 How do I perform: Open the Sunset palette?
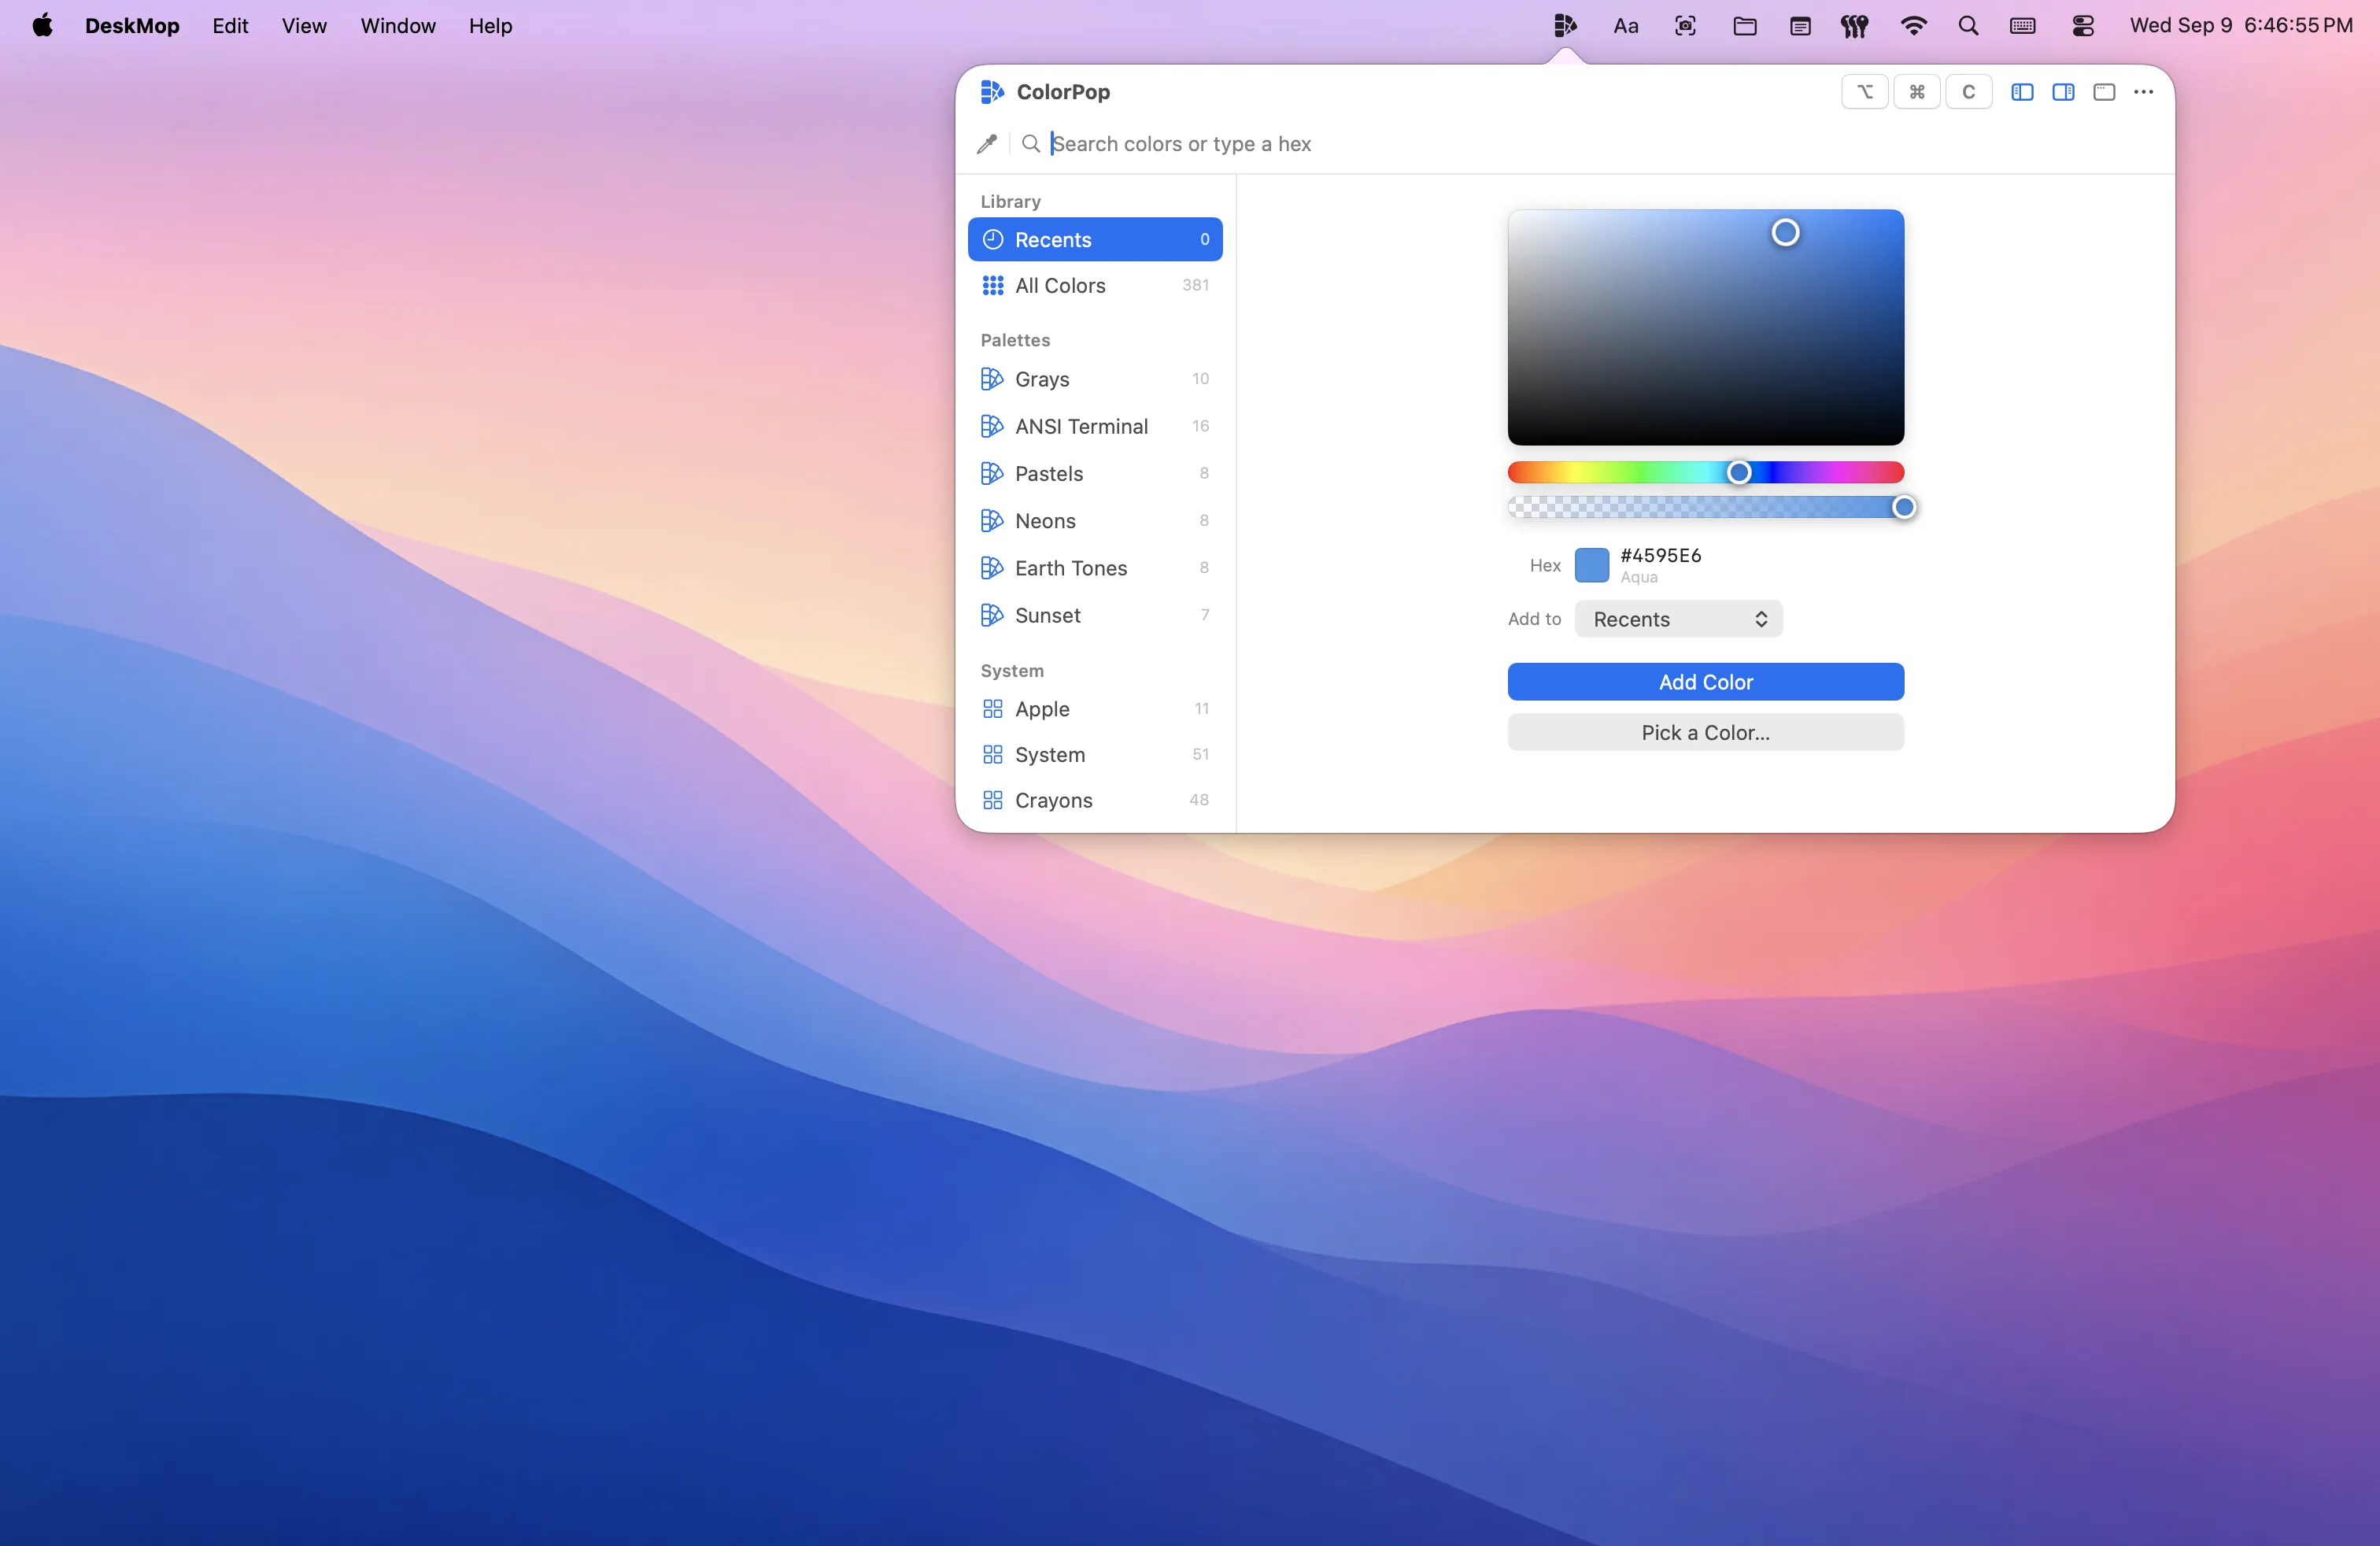(x=1095, y=615)
